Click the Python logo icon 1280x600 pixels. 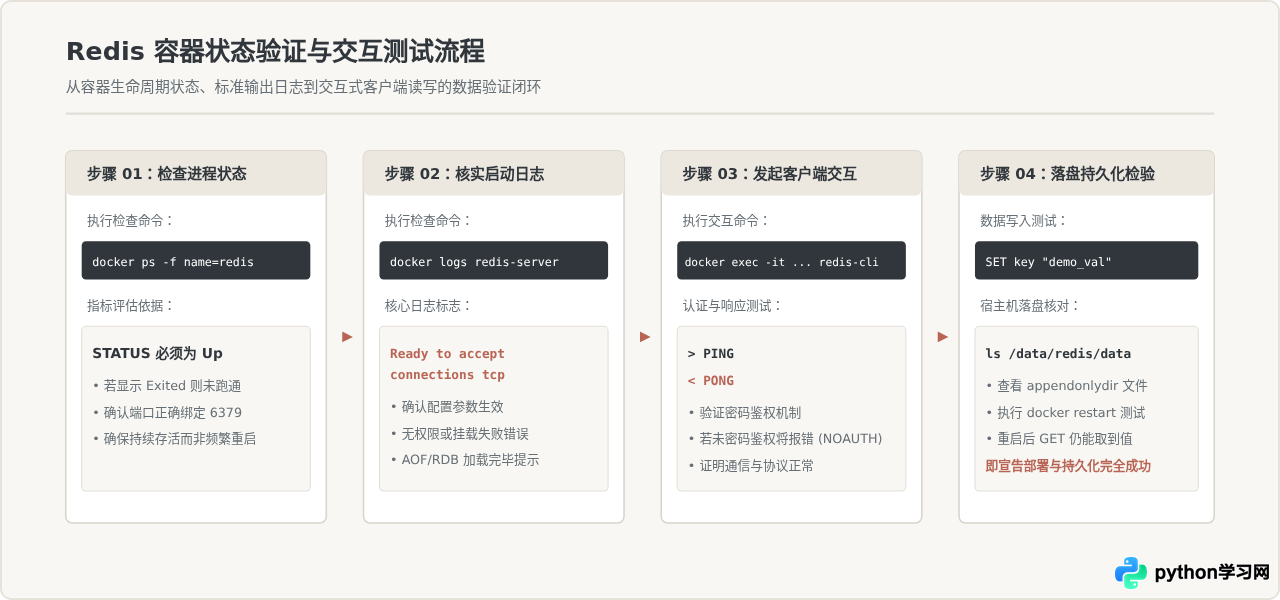tap(1131, 573)
